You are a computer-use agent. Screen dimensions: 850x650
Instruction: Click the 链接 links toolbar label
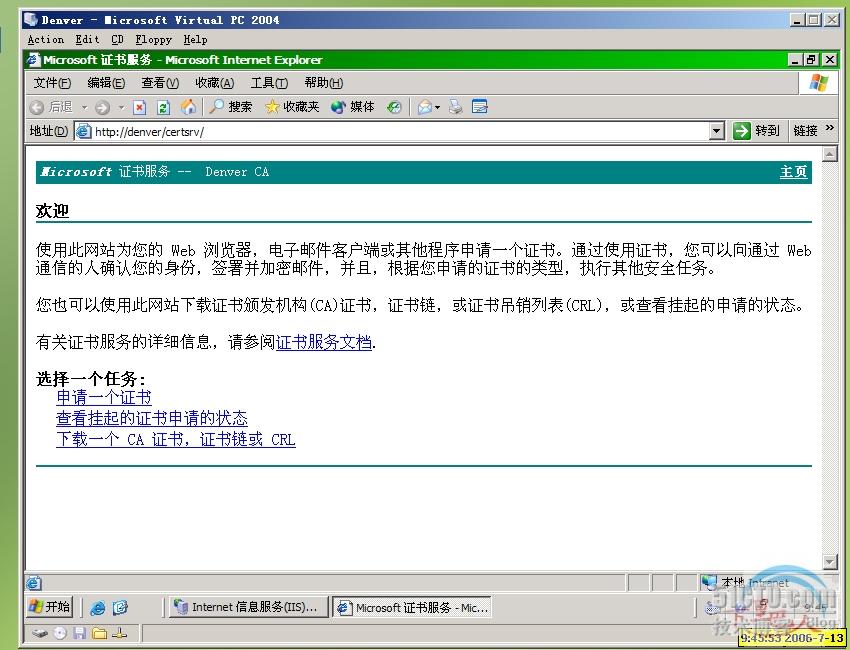[805, 131]
